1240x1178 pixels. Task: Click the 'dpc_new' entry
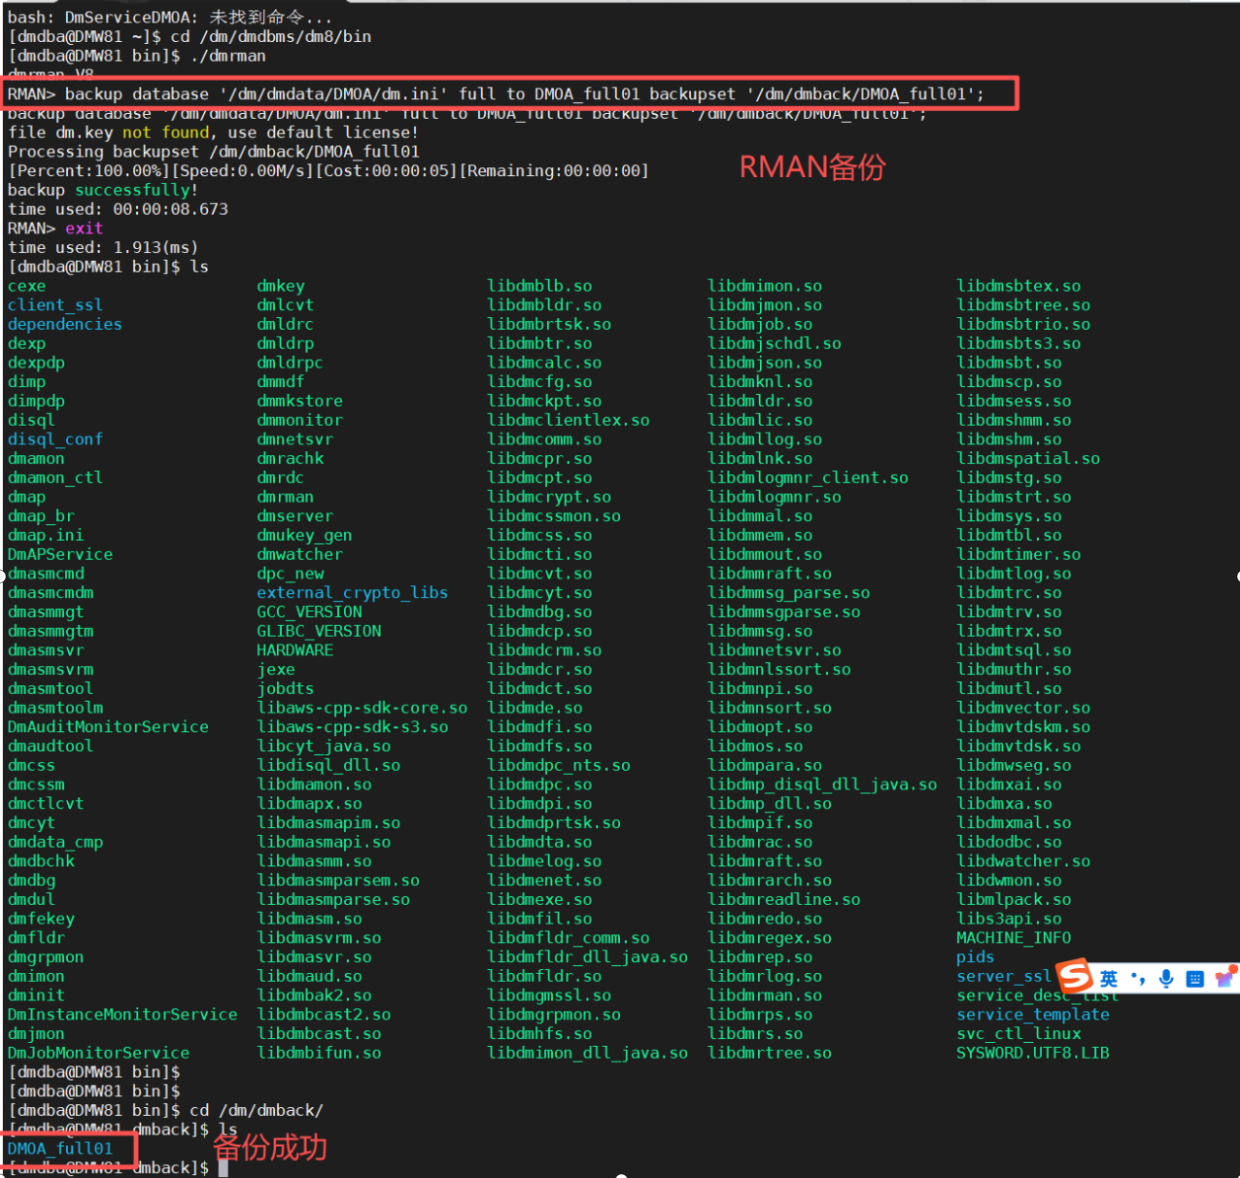(290, 573)
